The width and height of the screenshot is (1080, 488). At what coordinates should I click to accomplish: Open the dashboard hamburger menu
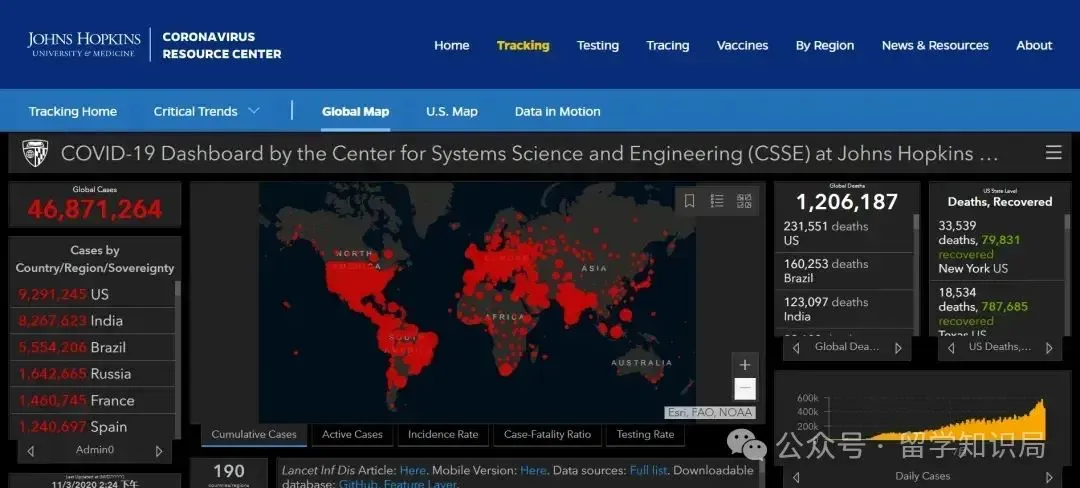[1053, 153]
